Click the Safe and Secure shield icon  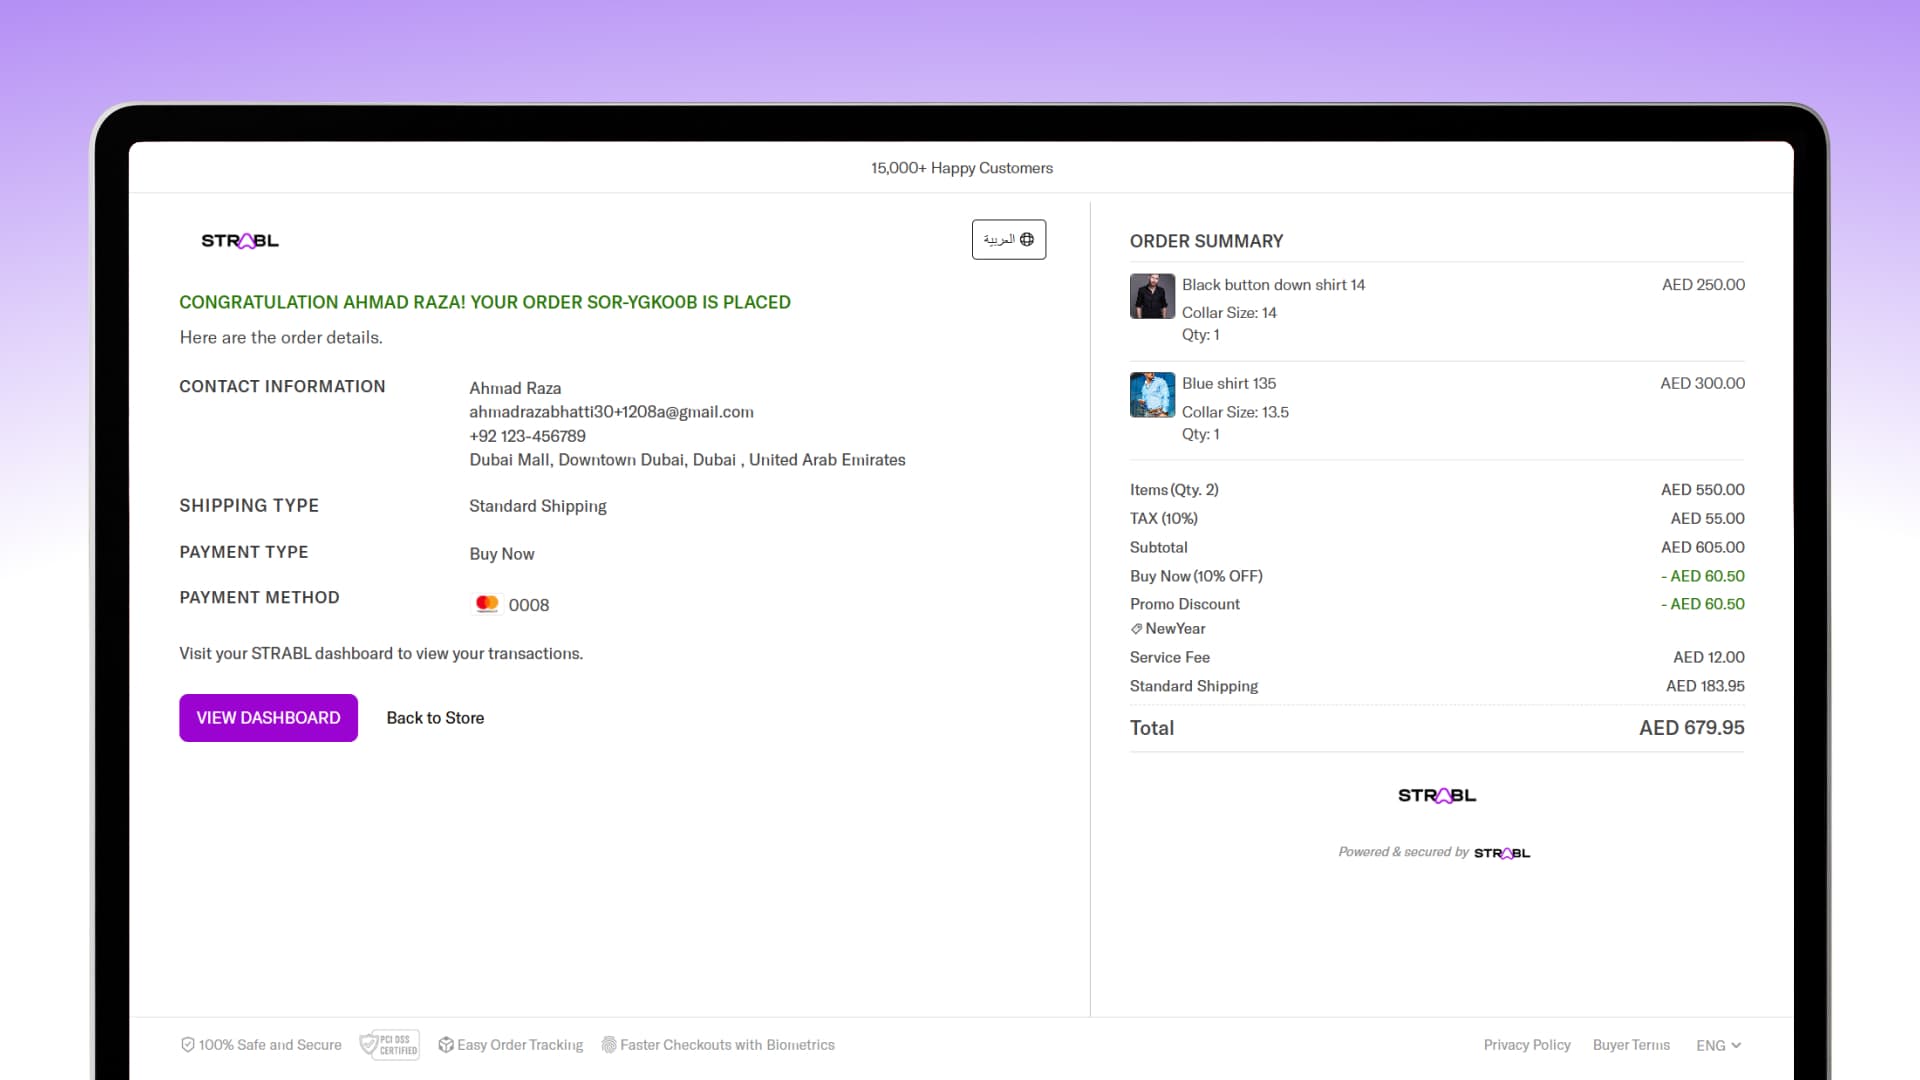pyautogui.click(x=187, y=1045)
